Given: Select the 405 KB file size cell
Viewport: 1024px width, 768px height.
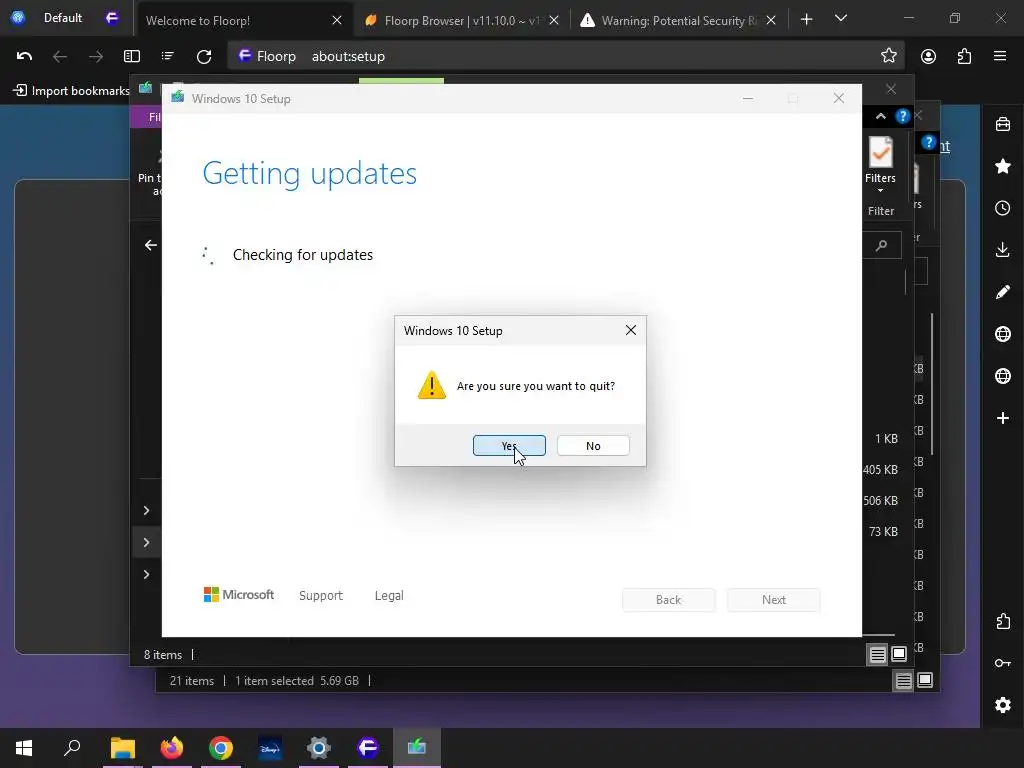Looking at the screenshot, I should click(880, 470).
